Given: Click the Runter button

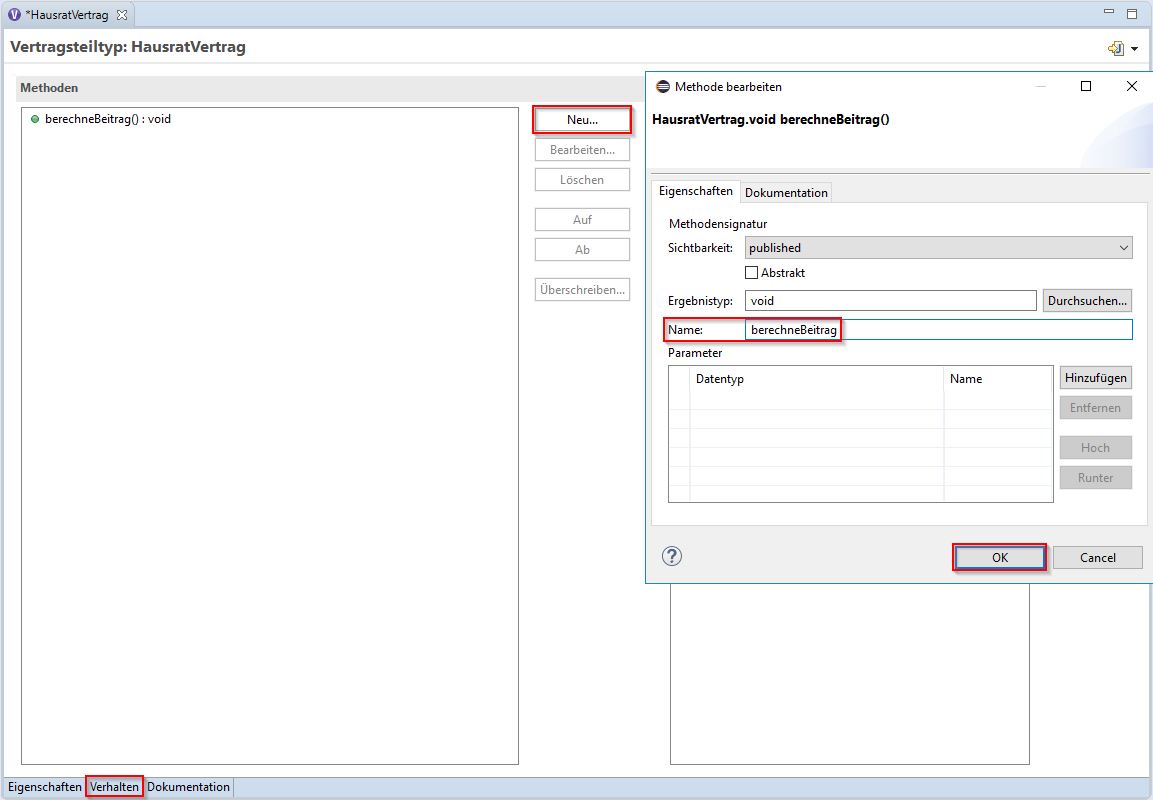Looking at the screenshot, I should (x=1096, y=477).
